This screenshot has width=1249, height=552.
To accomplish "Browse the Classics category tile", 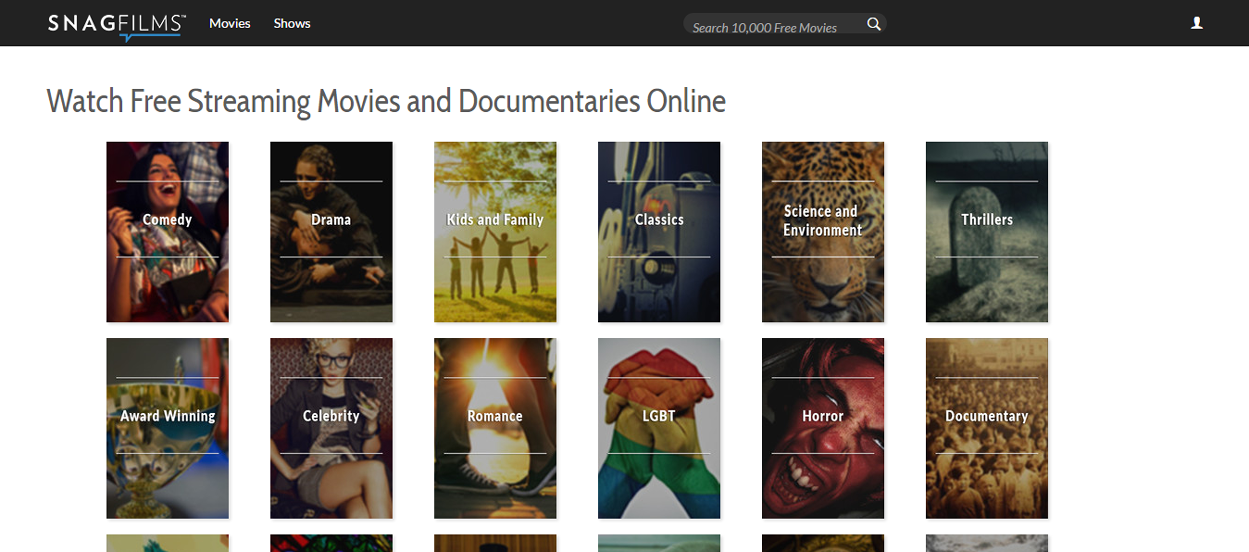I will point(659,232).
